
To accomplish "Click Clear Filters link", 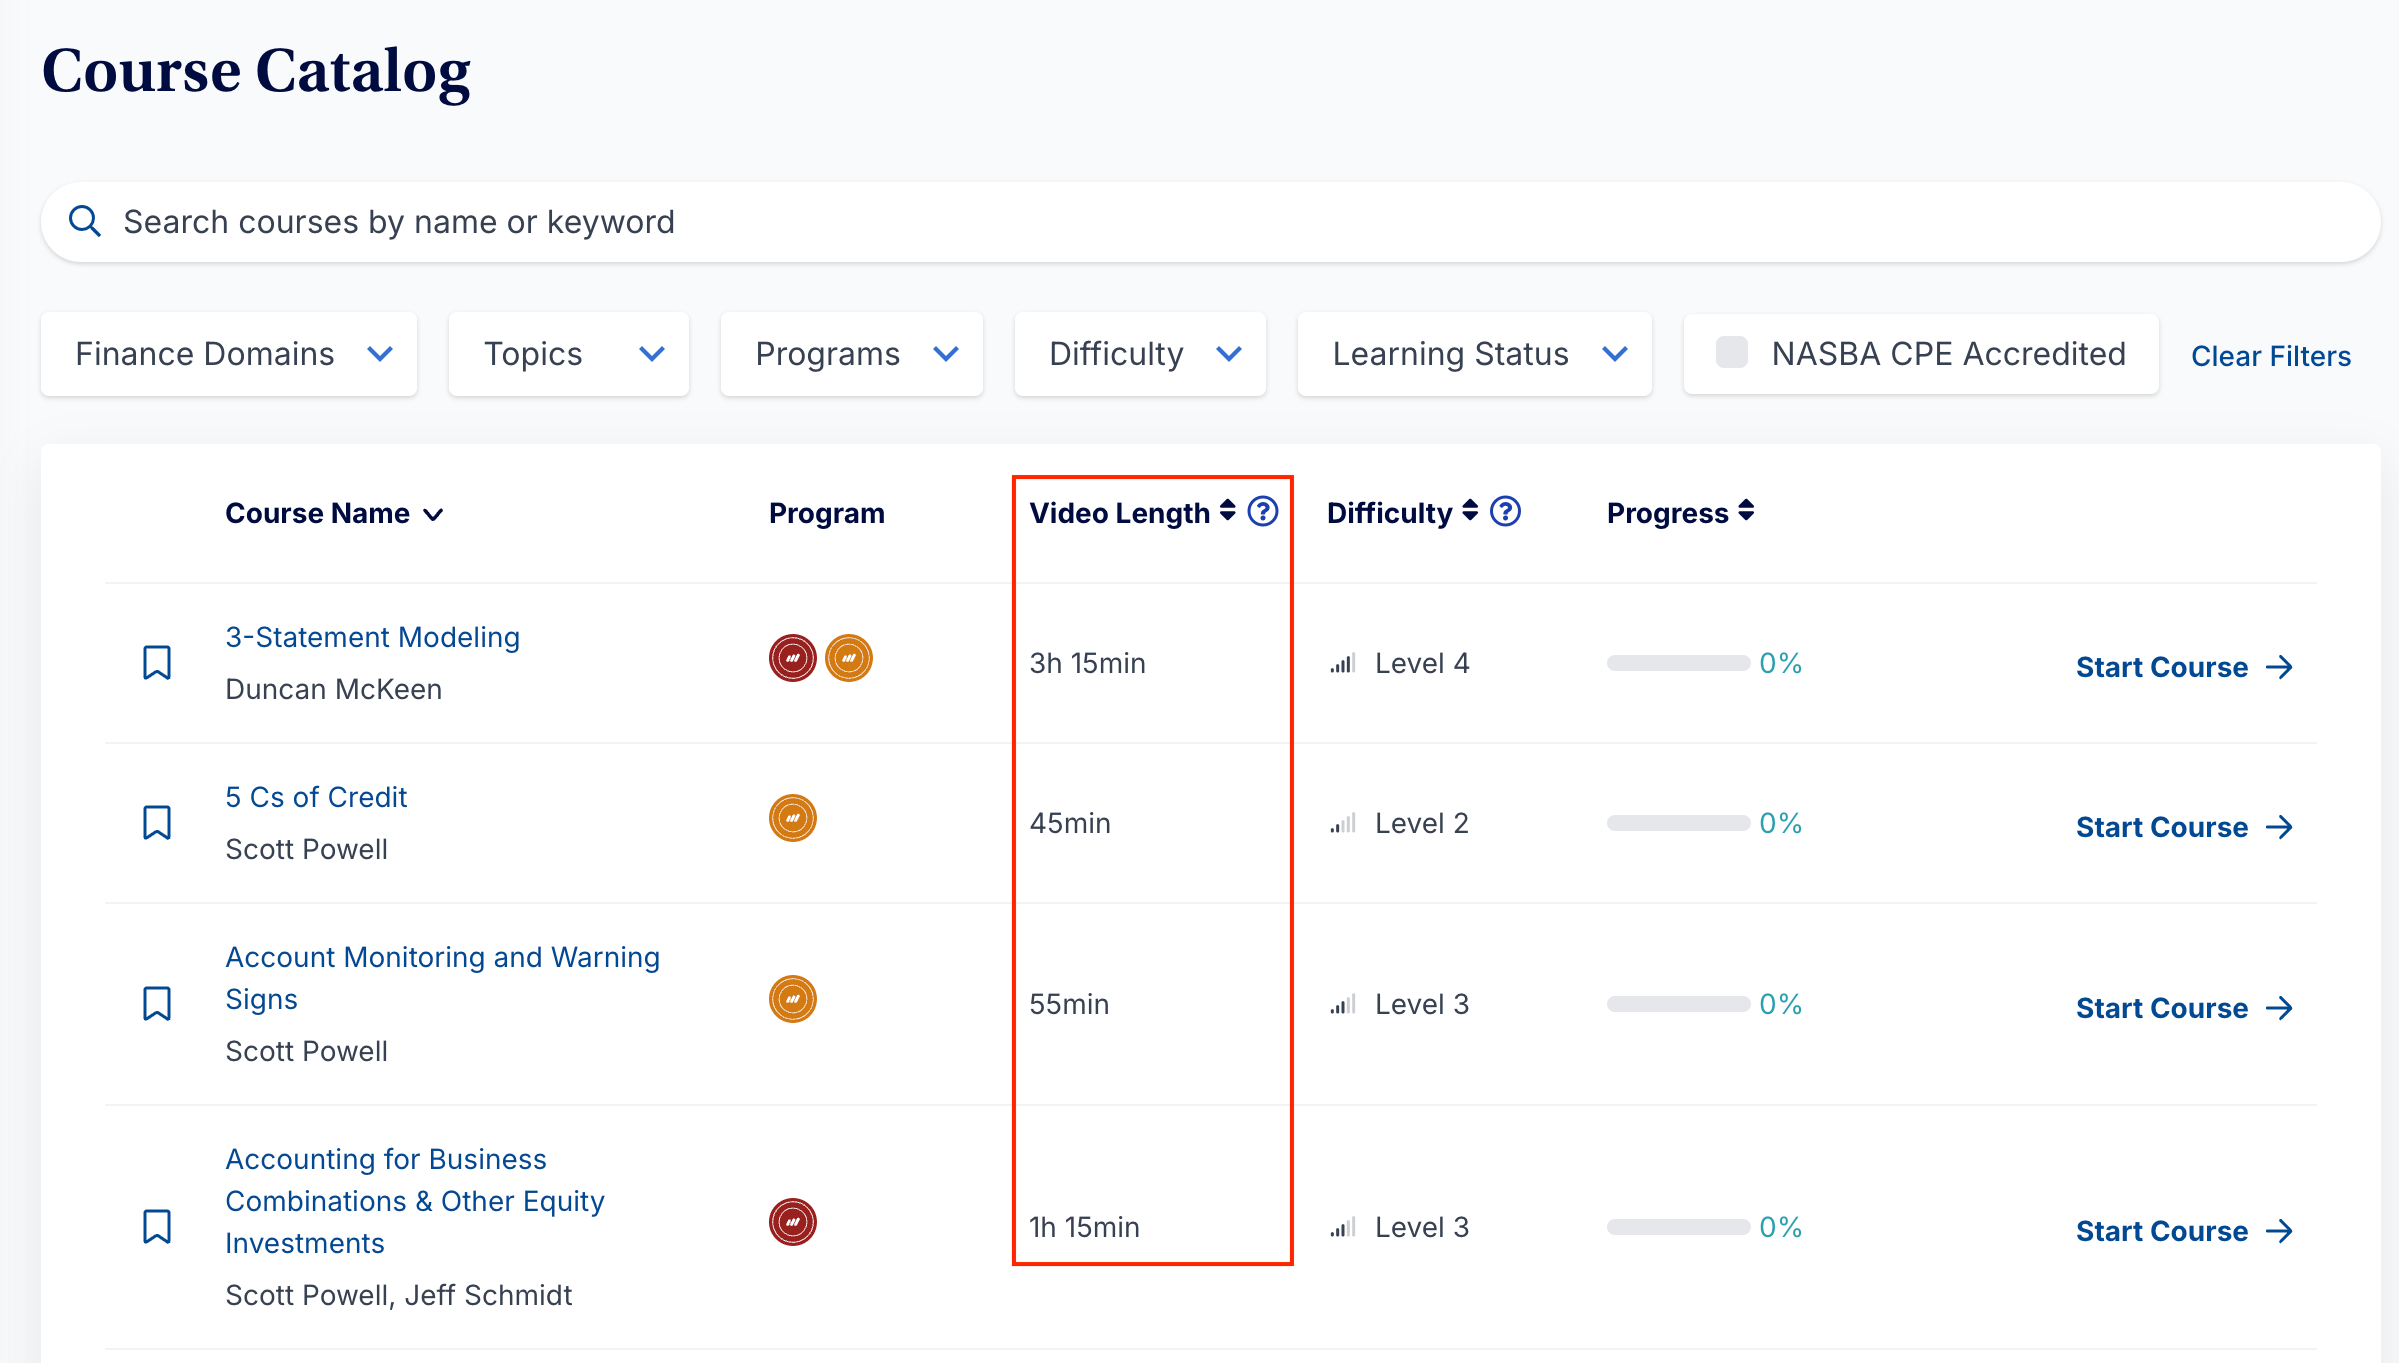I will 2270,356.
